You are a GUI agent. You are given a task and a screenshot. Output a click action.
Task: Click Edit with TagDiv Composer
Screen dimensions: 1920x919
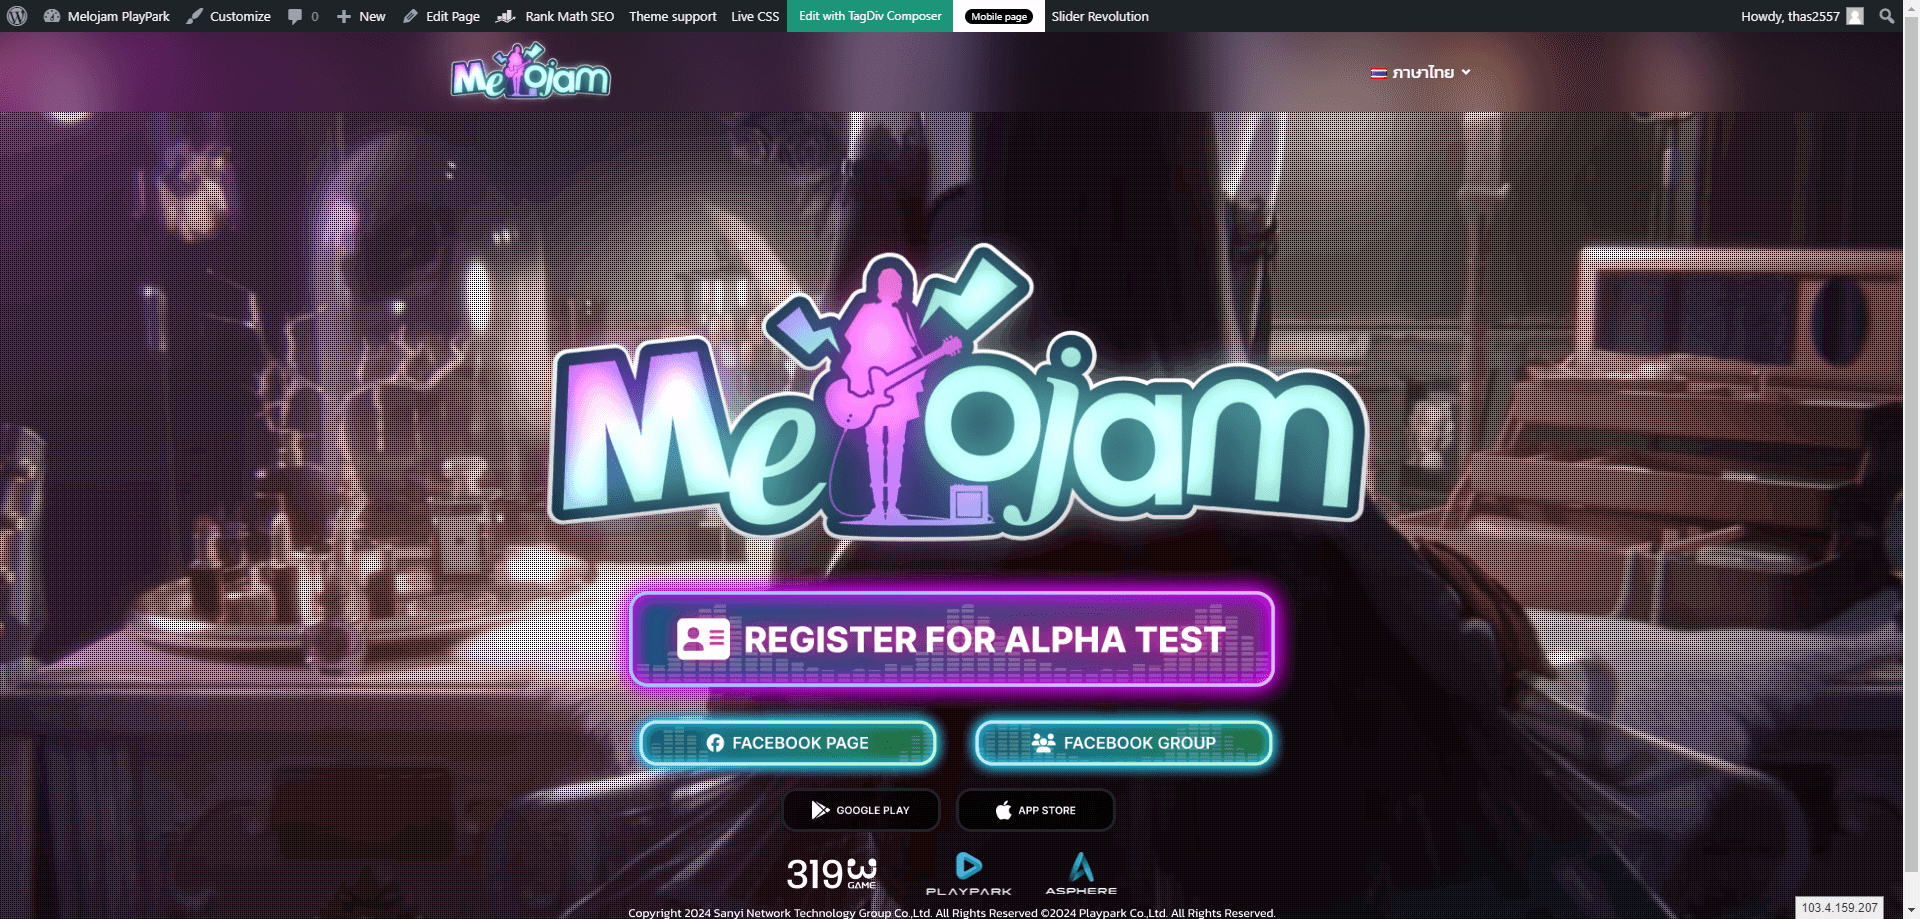(x=870, y=16)
